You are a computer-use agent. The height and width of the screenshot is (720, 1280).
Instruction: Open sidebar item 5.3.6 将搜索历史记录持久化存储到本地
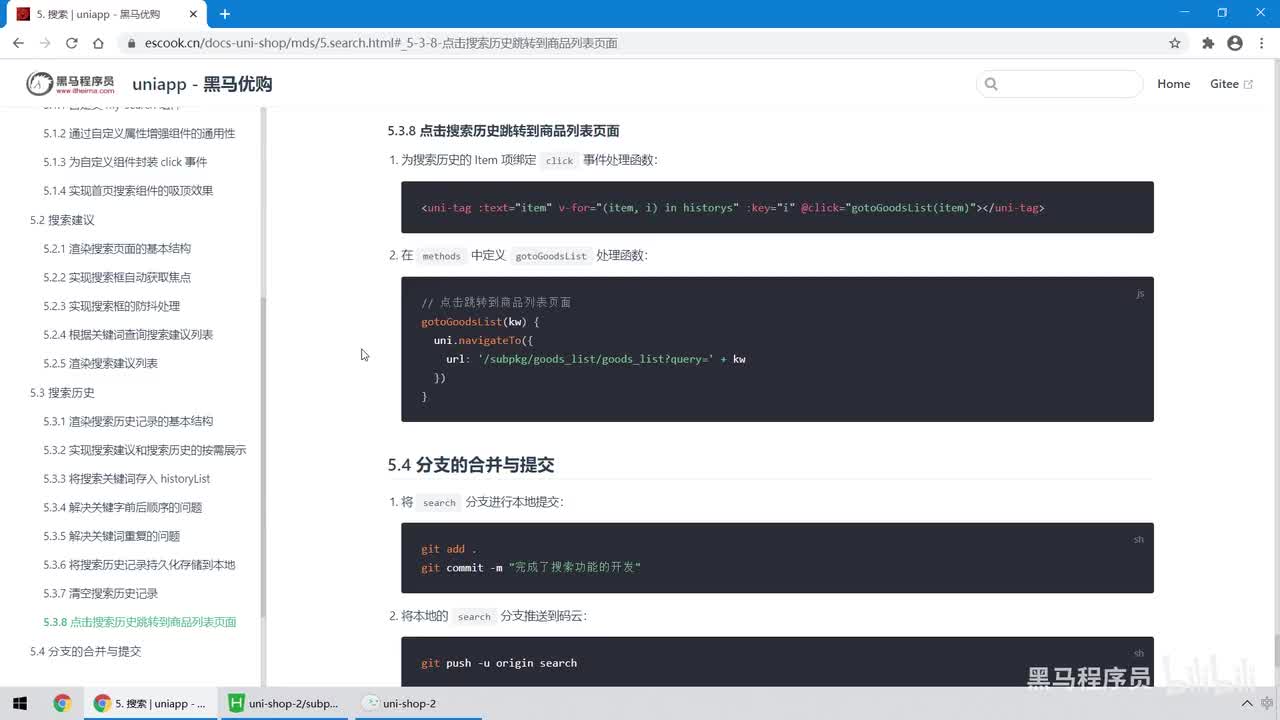(x=139, y=565)
